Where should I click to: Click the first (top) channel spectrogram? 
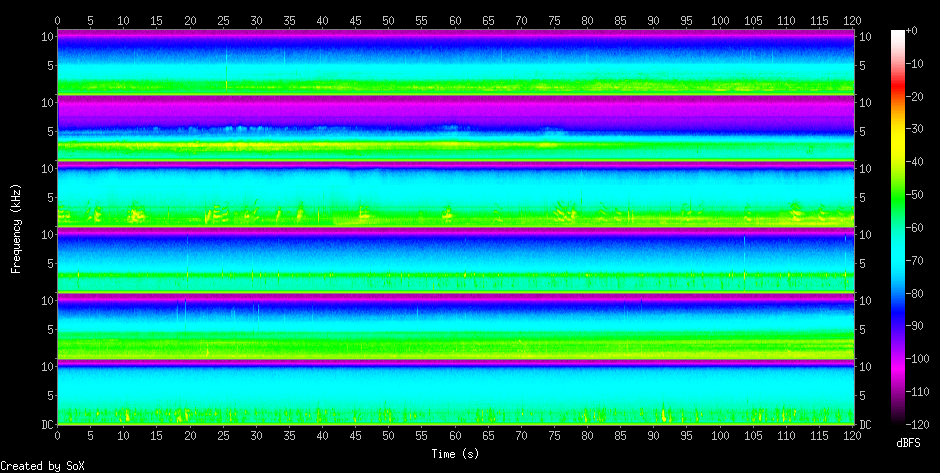455,61
